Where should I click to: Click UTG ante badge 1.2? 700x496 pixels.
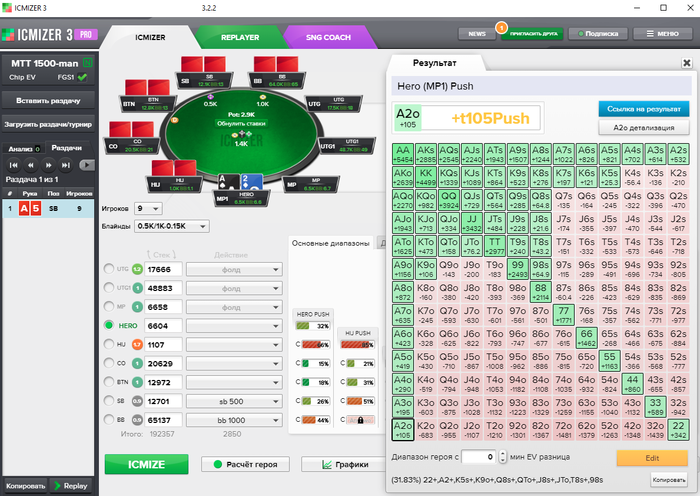click(137, 269)
